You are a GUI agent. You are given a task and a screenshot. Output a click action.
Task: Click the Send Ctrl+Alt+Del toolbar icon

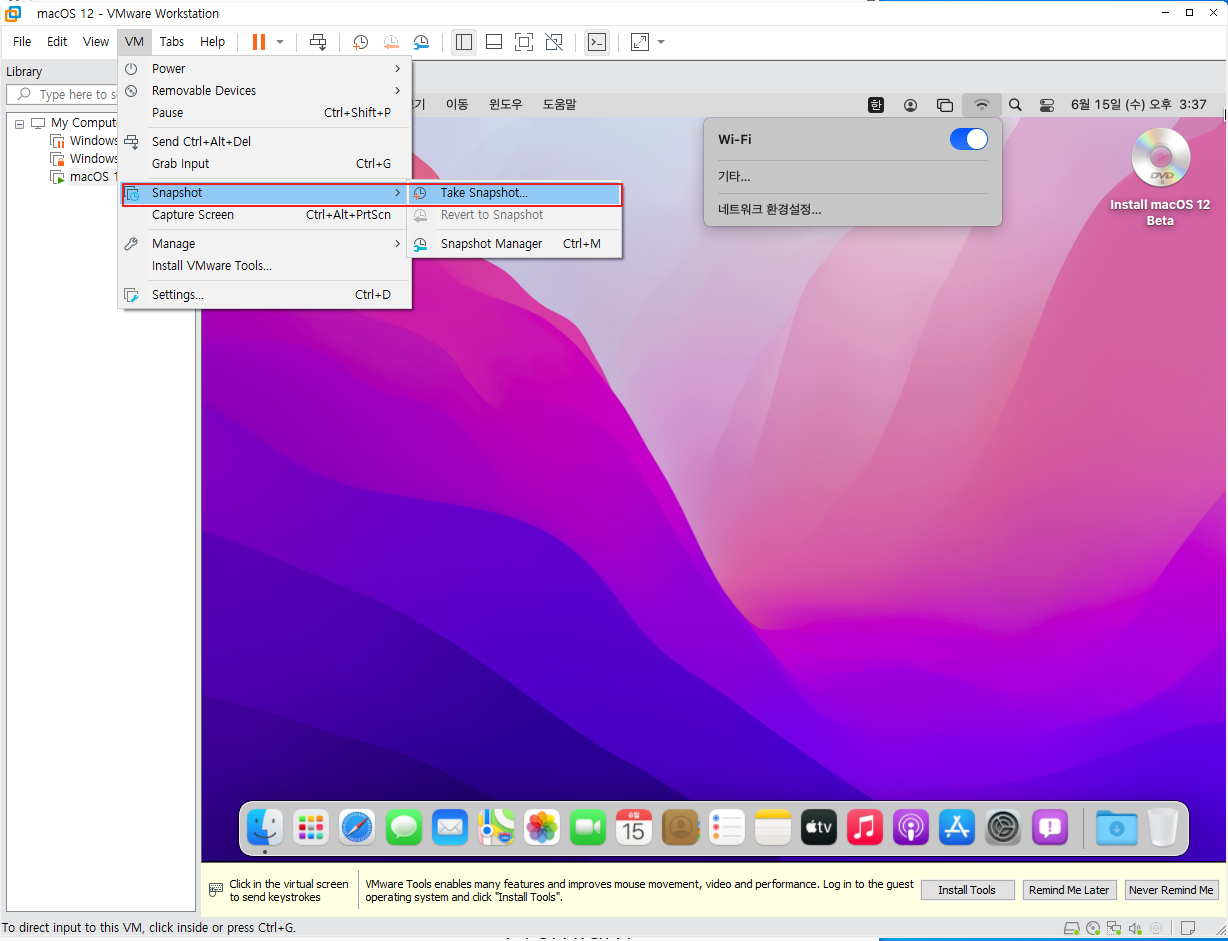click(x=318, y=42)
